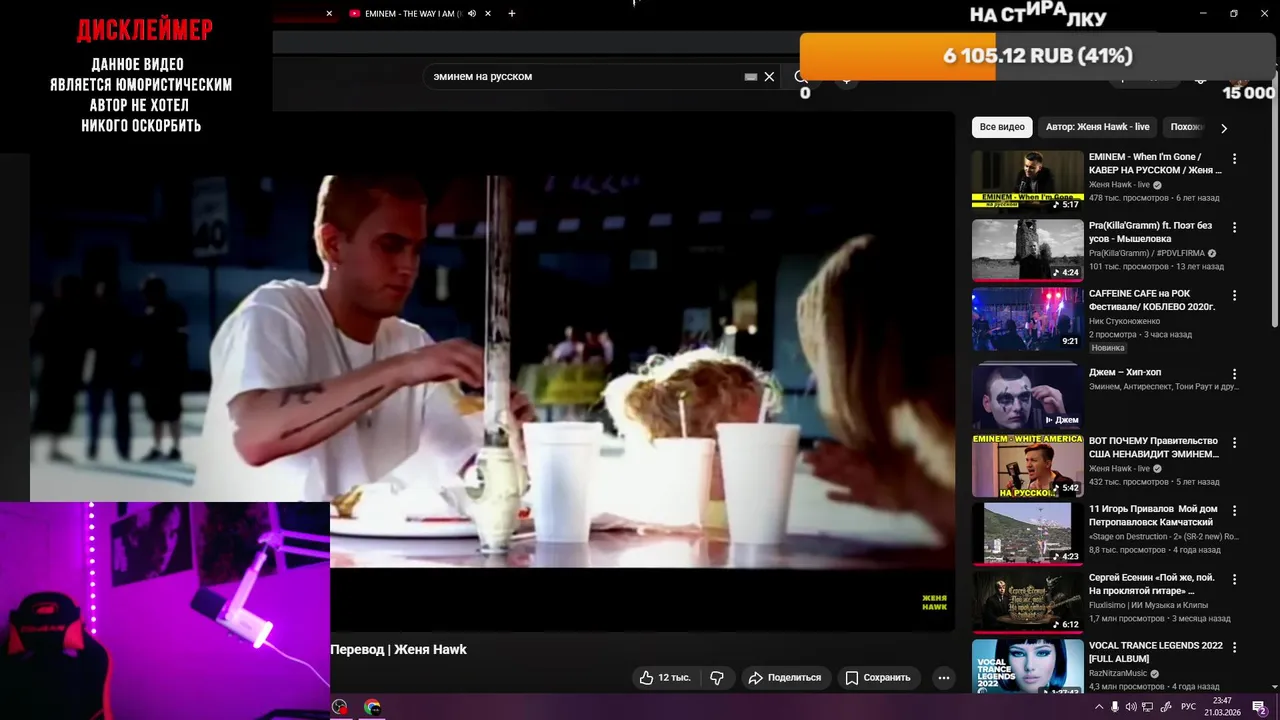1280x720 pixels.
Task: Open options for Pra(Killa'Gramm) Мышеловка video
Action: pyautogui.click(x=1234, y=227)
